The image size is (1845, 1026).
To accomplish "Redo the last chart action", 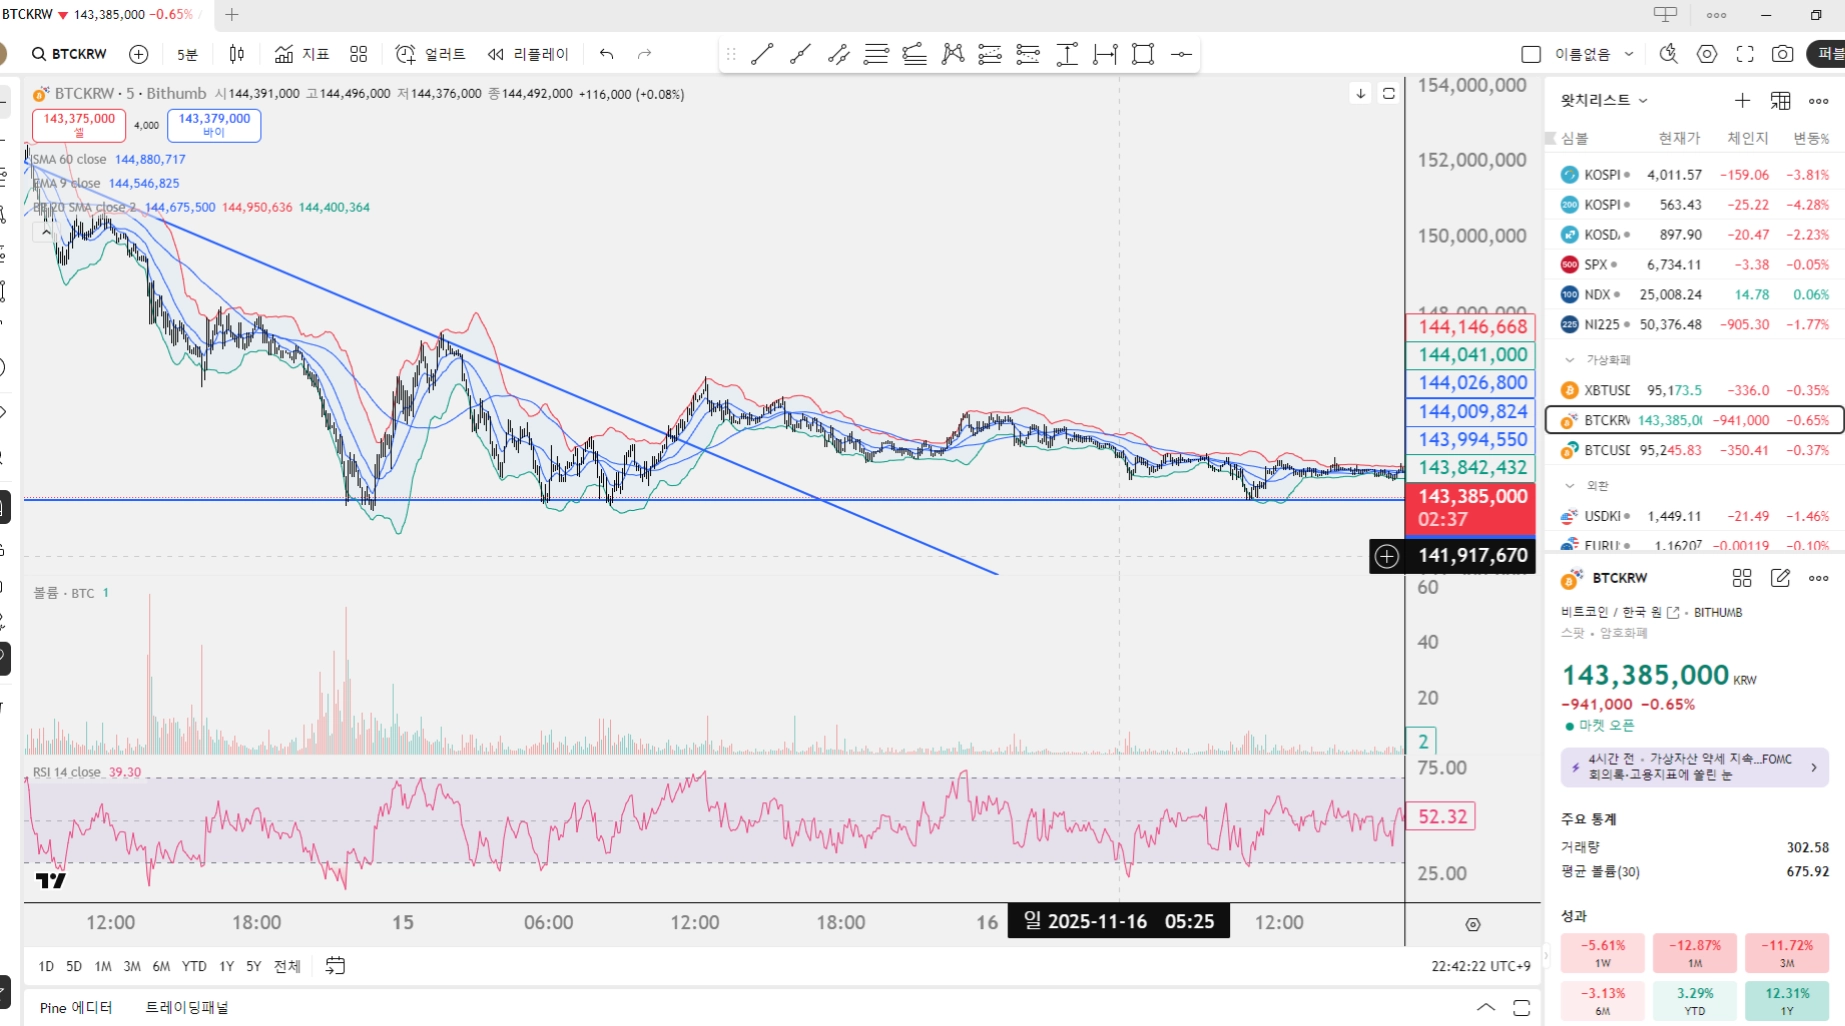I will point(645,54).
